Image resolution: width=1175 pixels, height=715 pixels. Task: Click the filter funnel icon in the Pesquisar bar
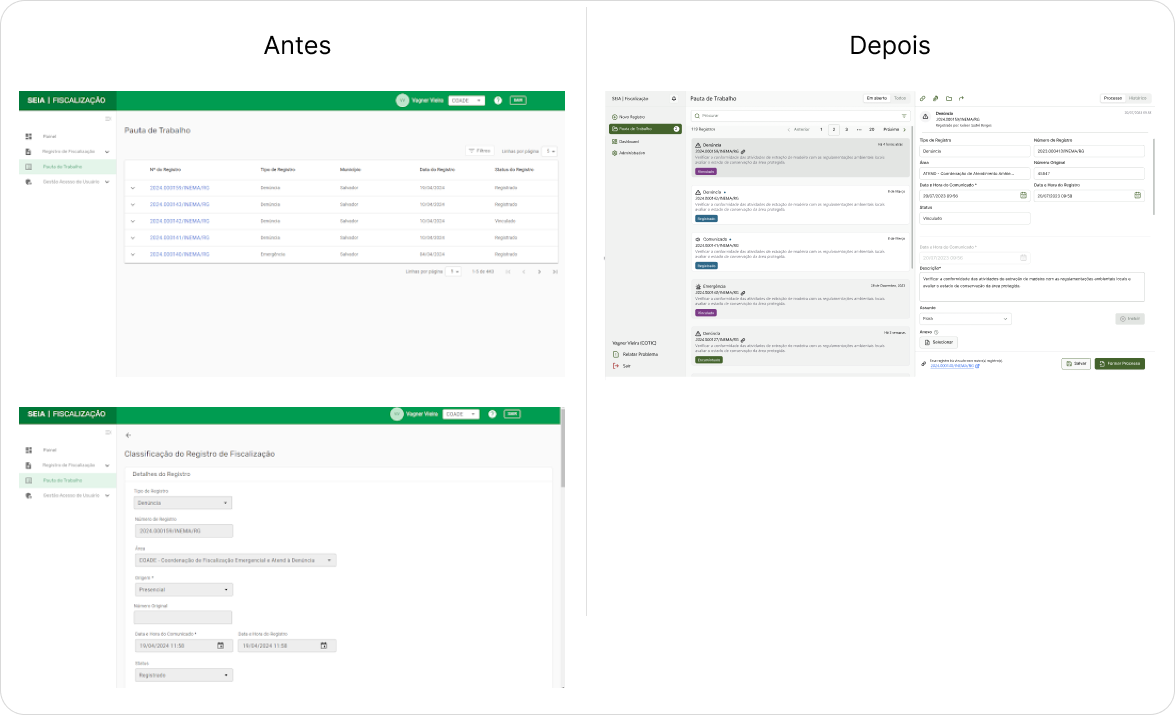point(903,116)
